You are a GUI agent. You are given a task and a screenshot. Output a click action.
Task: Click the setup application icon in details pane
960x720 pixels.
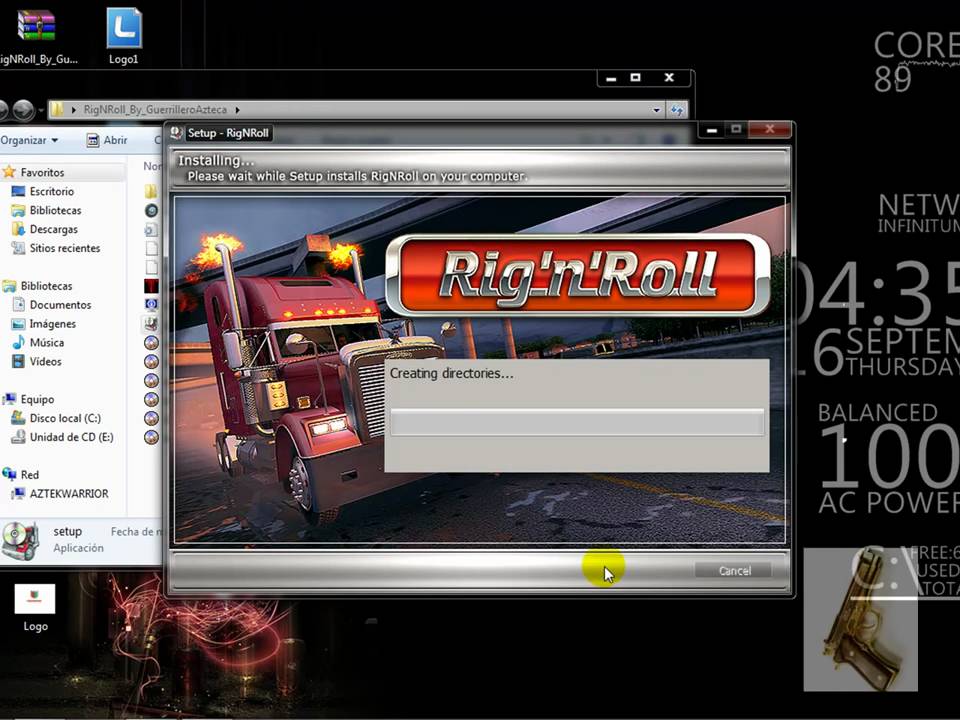point(21,541)
